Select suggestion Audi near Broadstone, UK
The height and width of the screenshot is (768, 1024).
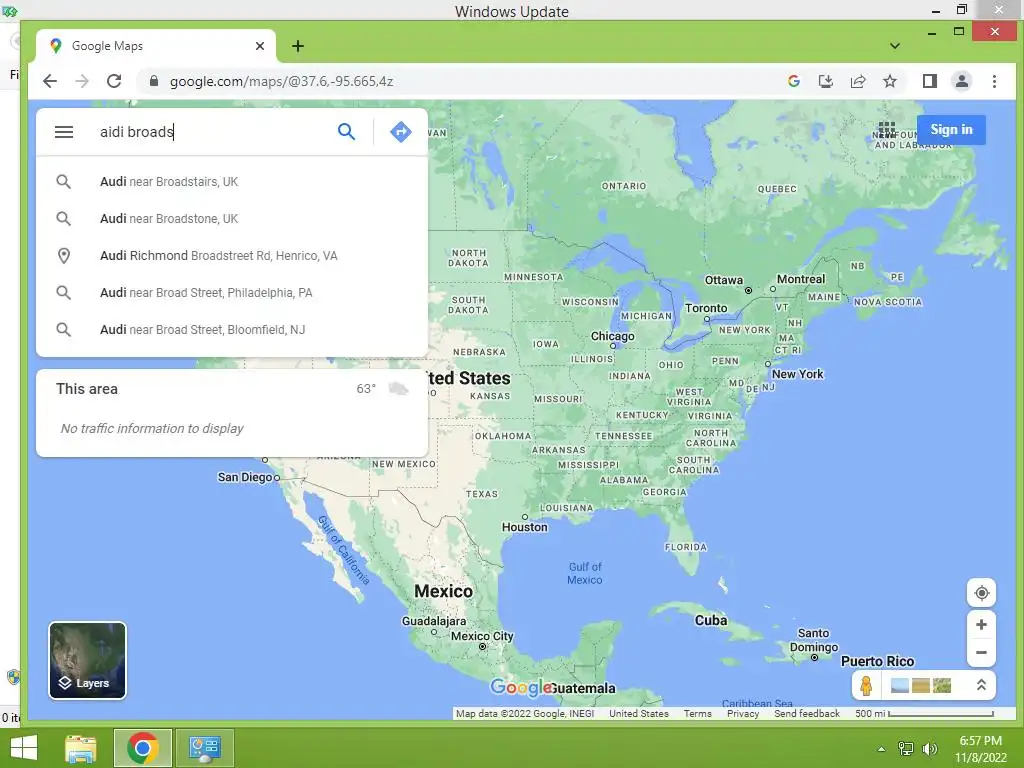click(232, 219)
